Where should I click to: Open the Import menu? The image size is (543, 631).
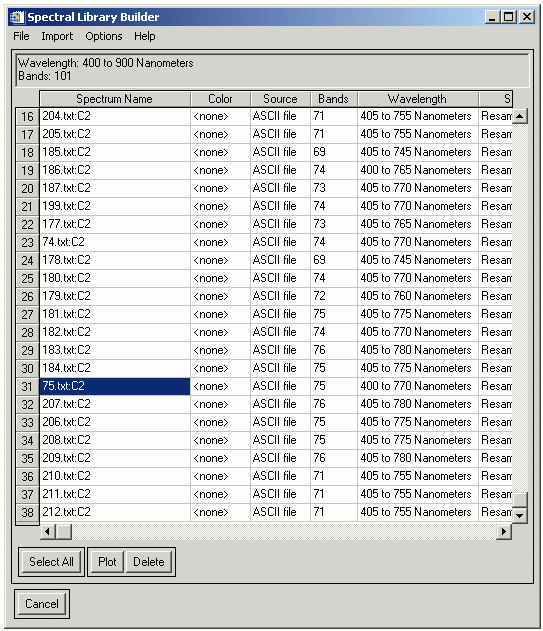57,36
